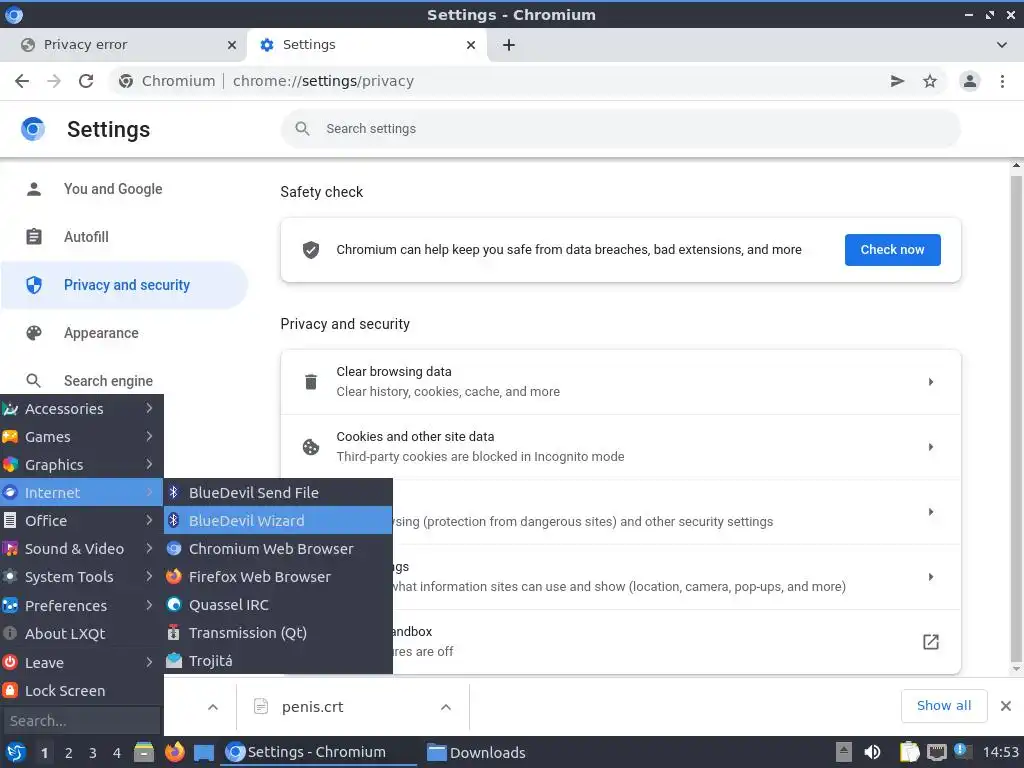Click the cookie icon for site data
This screenshot has width=1024, height=768.
311,447
